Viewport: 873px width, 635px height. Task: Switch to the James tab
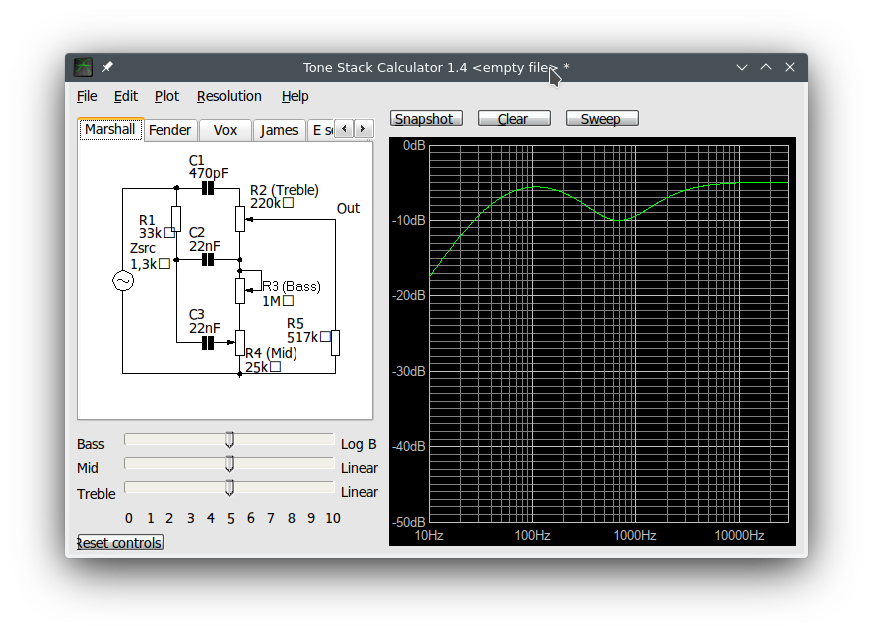279,130
